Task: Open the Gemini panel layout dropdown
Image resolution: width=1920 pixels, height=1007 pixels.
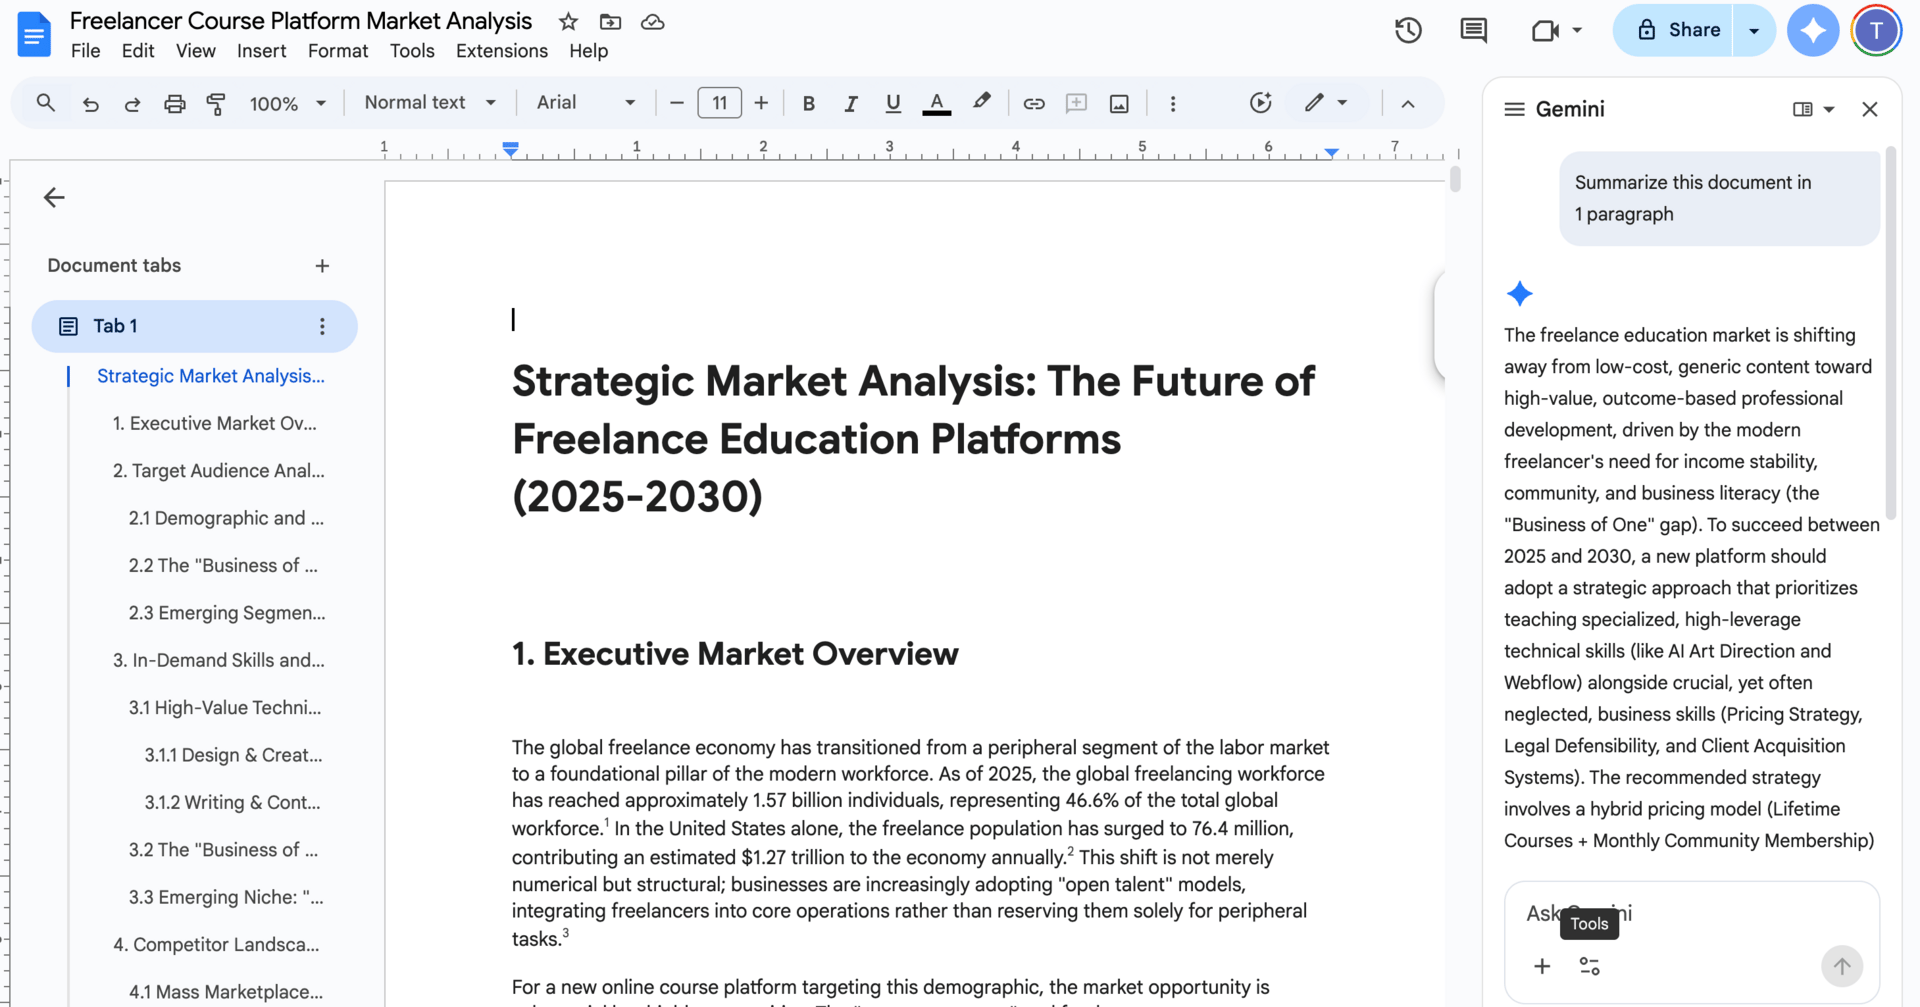Action: 1813,109
